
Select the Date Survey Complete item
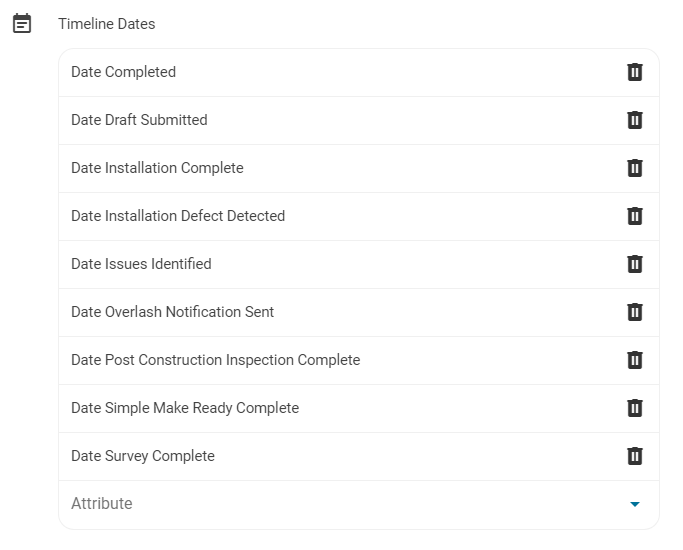pos(143,456)
